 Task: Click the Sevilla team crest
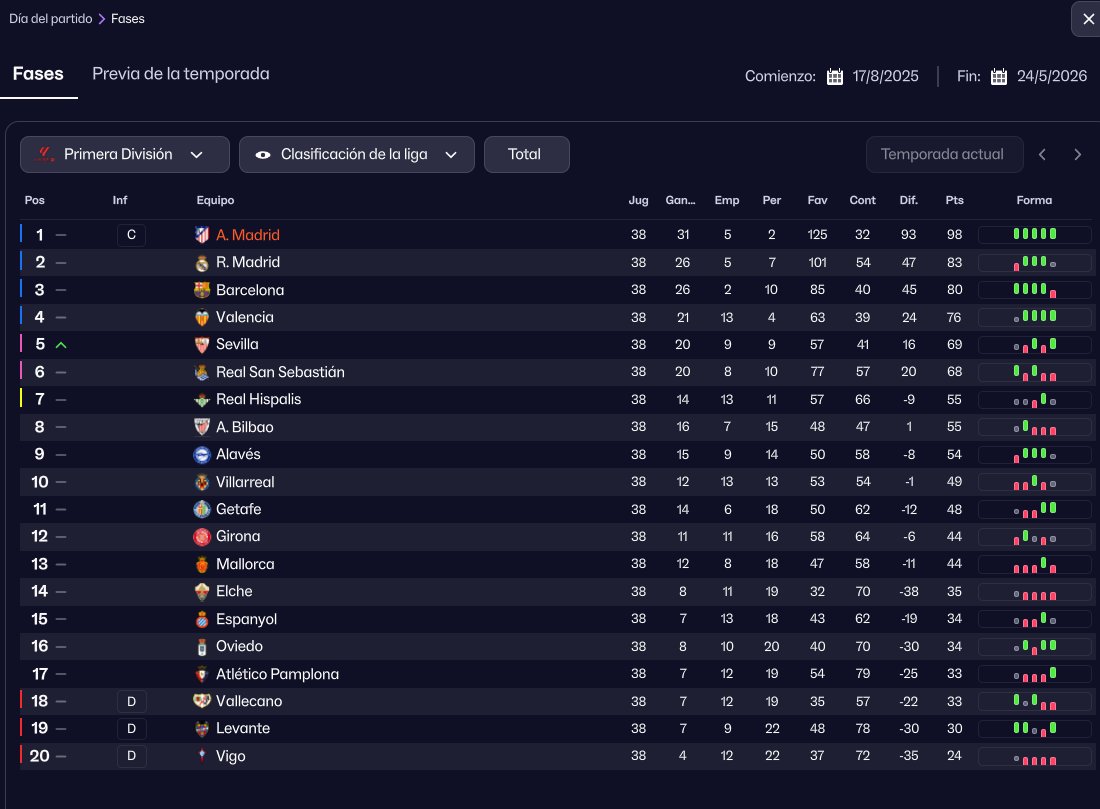pyautogui.click(x=202, y=344)
